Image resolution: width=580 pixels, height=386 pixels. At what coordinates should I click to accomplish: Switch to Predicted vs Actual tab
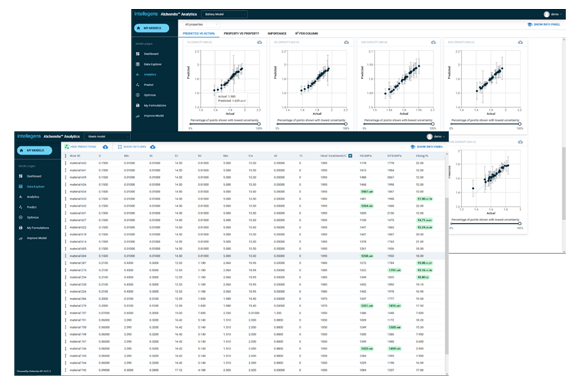click(199, 33)
